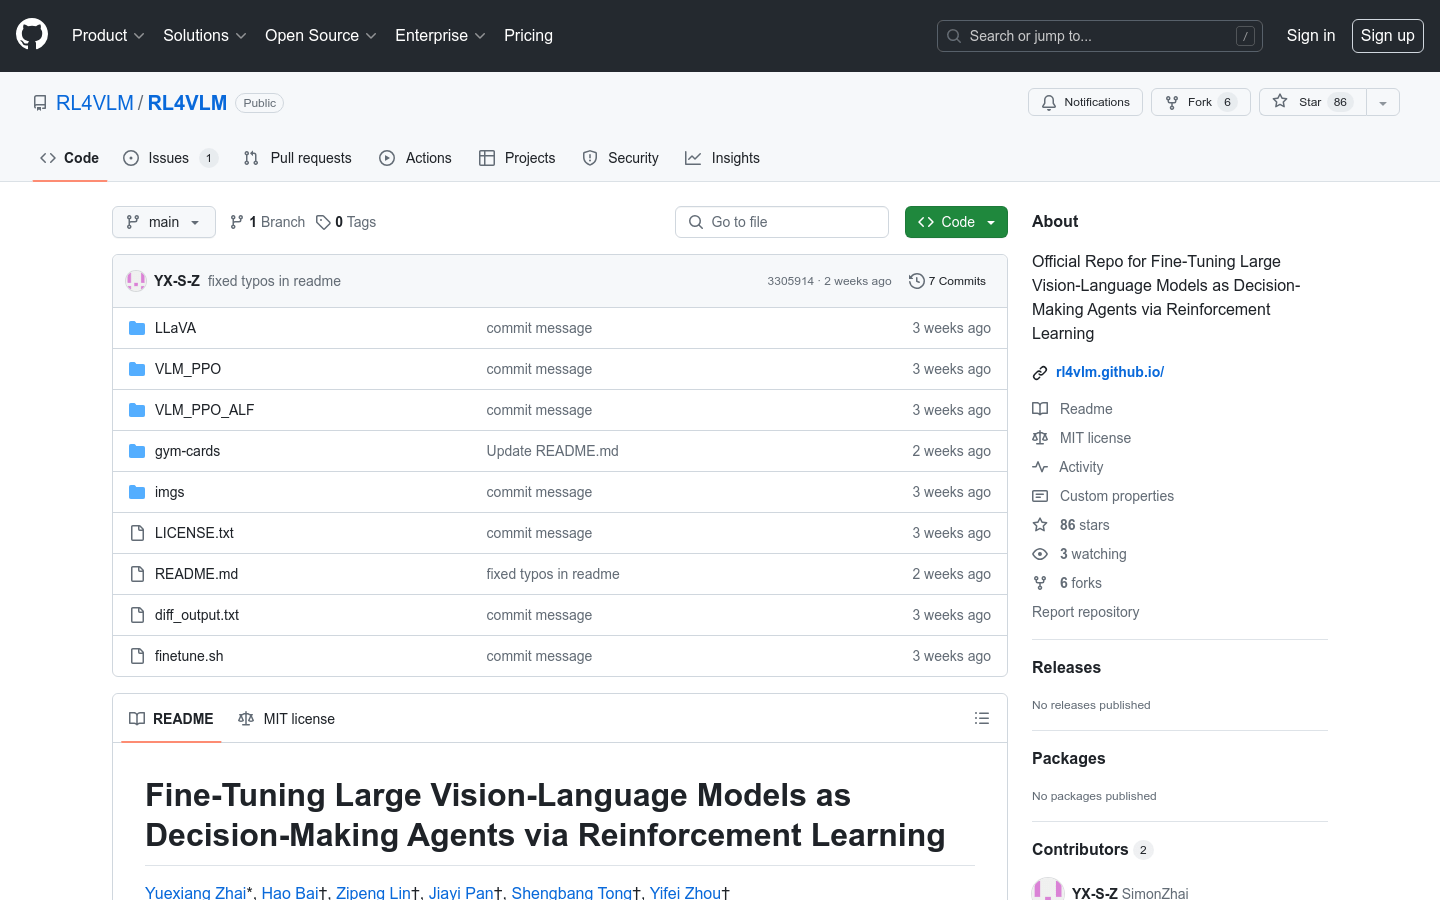Open the main branch selector
The height and width of the screenshot is (900, 1440).
164,222
